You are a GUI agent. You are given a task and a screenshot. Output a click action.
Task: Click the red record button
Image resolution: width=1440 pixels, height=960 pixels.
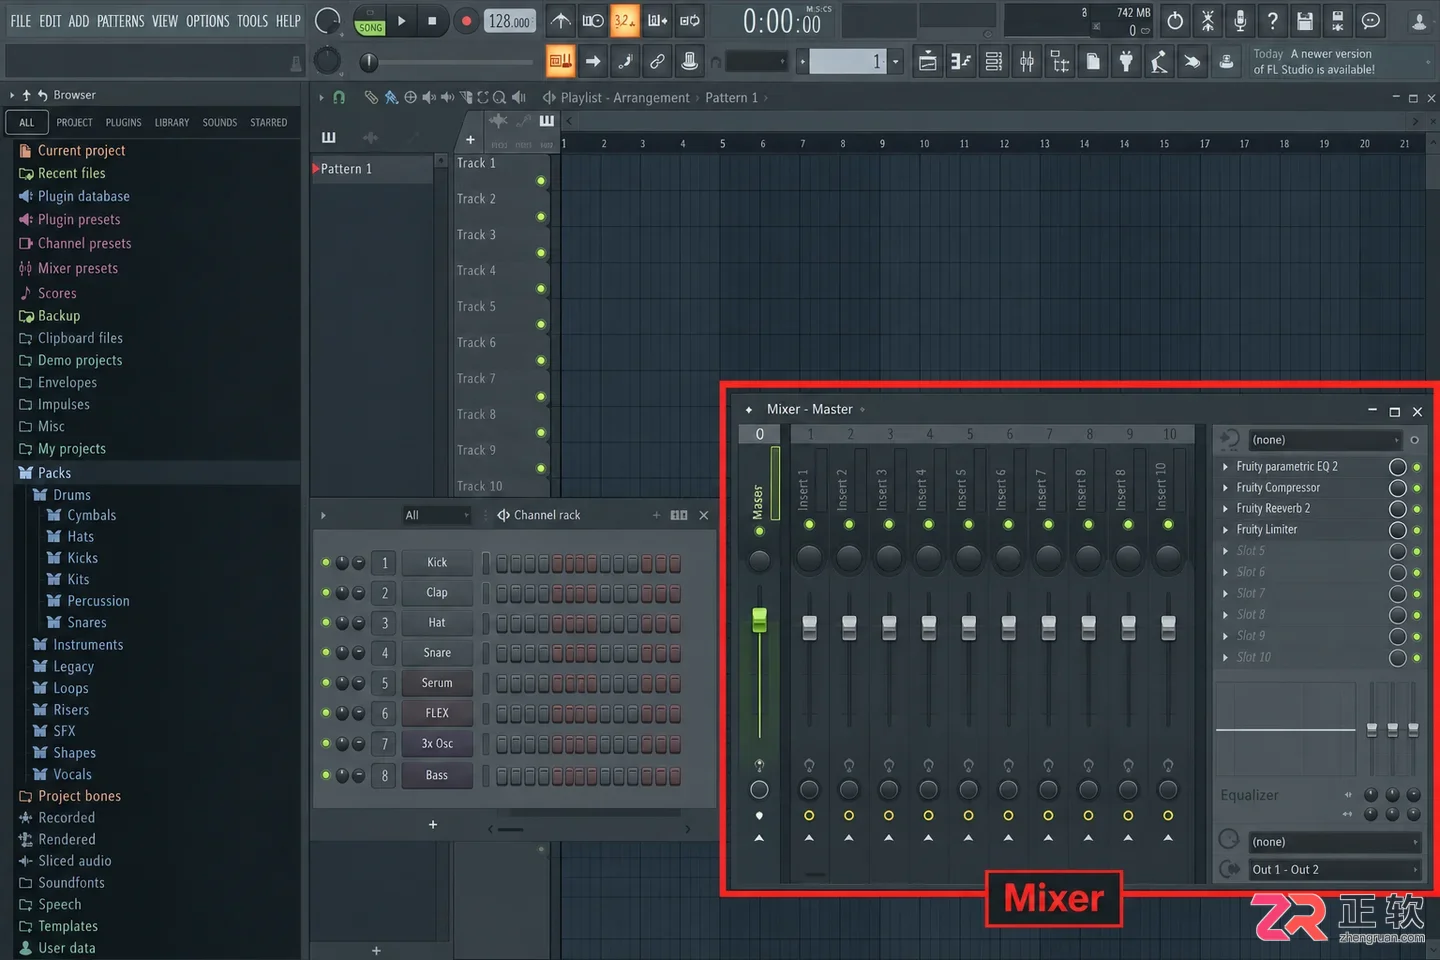pyautogui.click(x=466, y=20)
